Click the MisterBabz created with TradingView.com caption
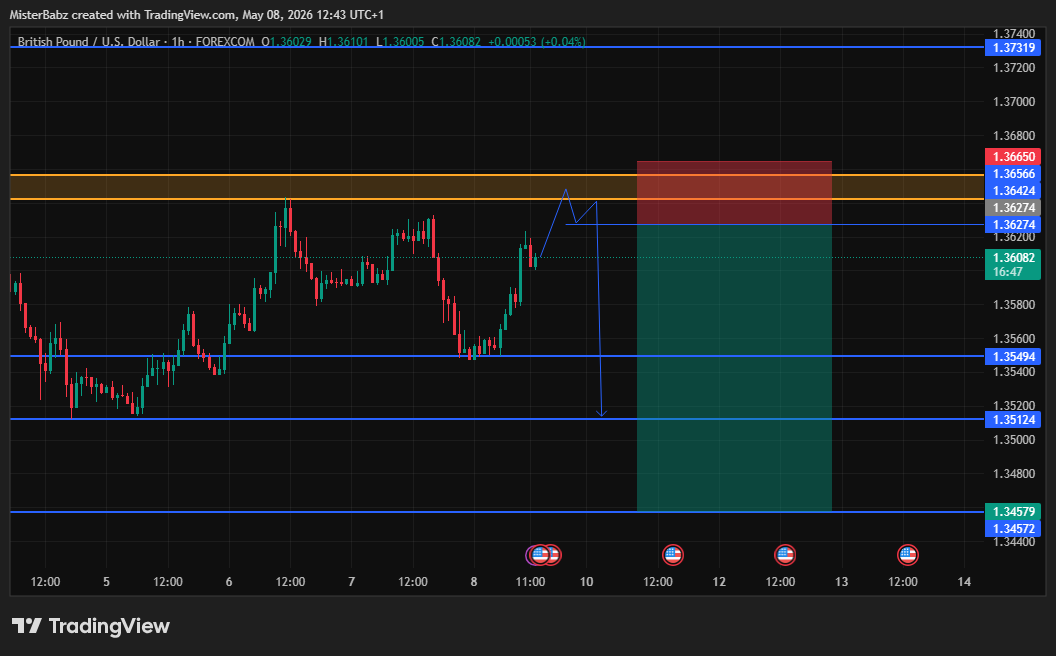1056x656 pixels. coord(197,14)
